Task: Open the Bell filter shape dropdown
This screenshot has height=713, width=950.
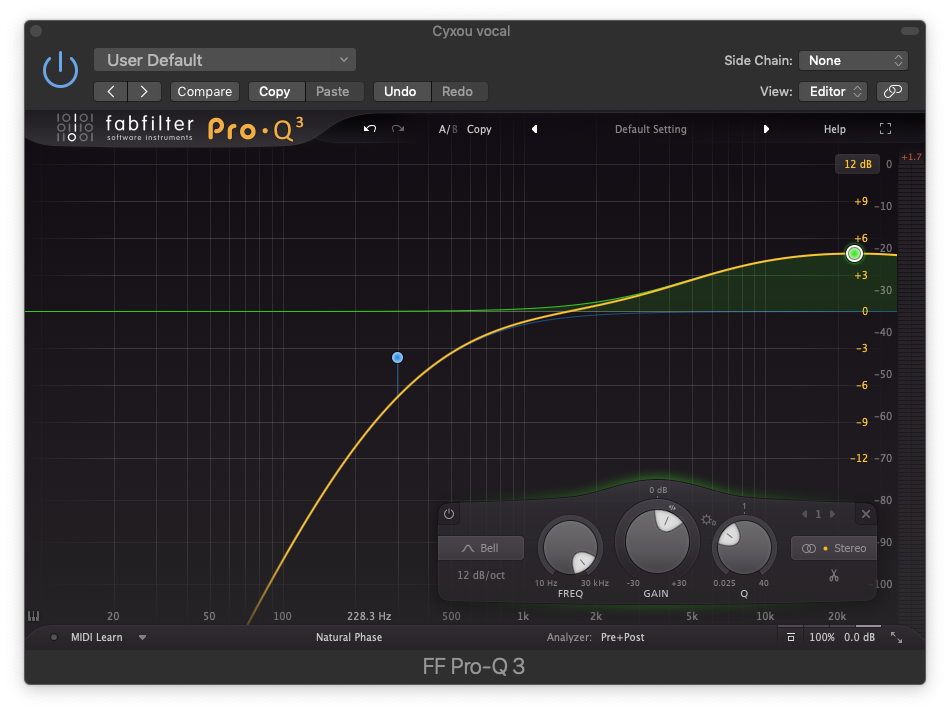Action: point(481,548)
